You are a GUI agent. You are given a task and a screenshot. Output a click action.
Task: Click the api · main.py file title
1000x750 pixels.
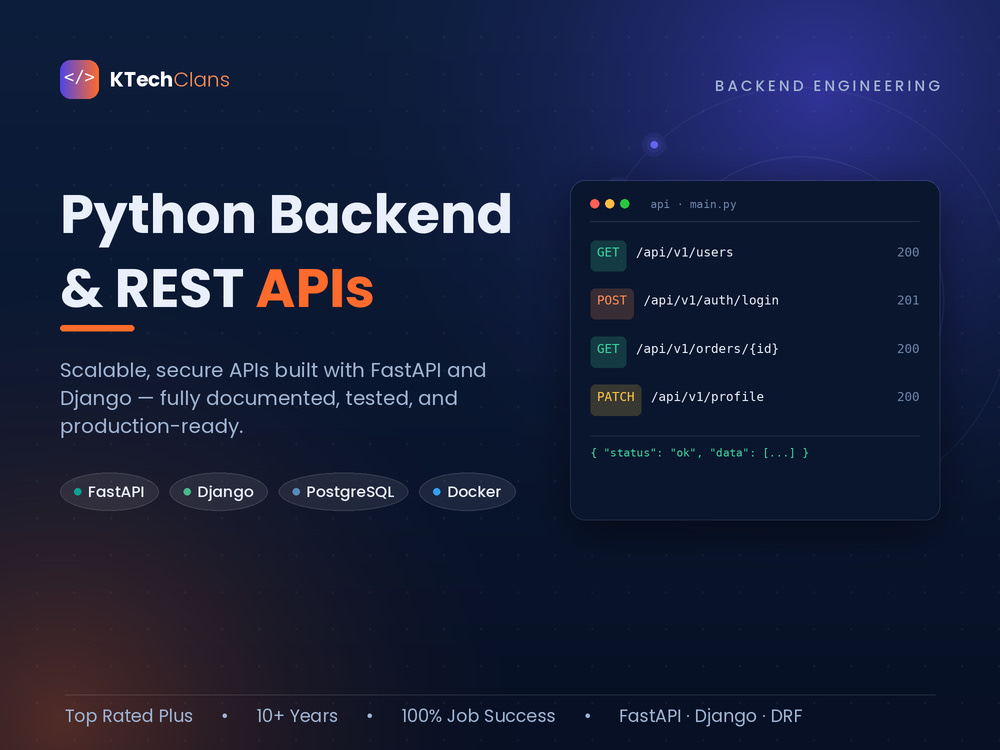click(693, 205)
